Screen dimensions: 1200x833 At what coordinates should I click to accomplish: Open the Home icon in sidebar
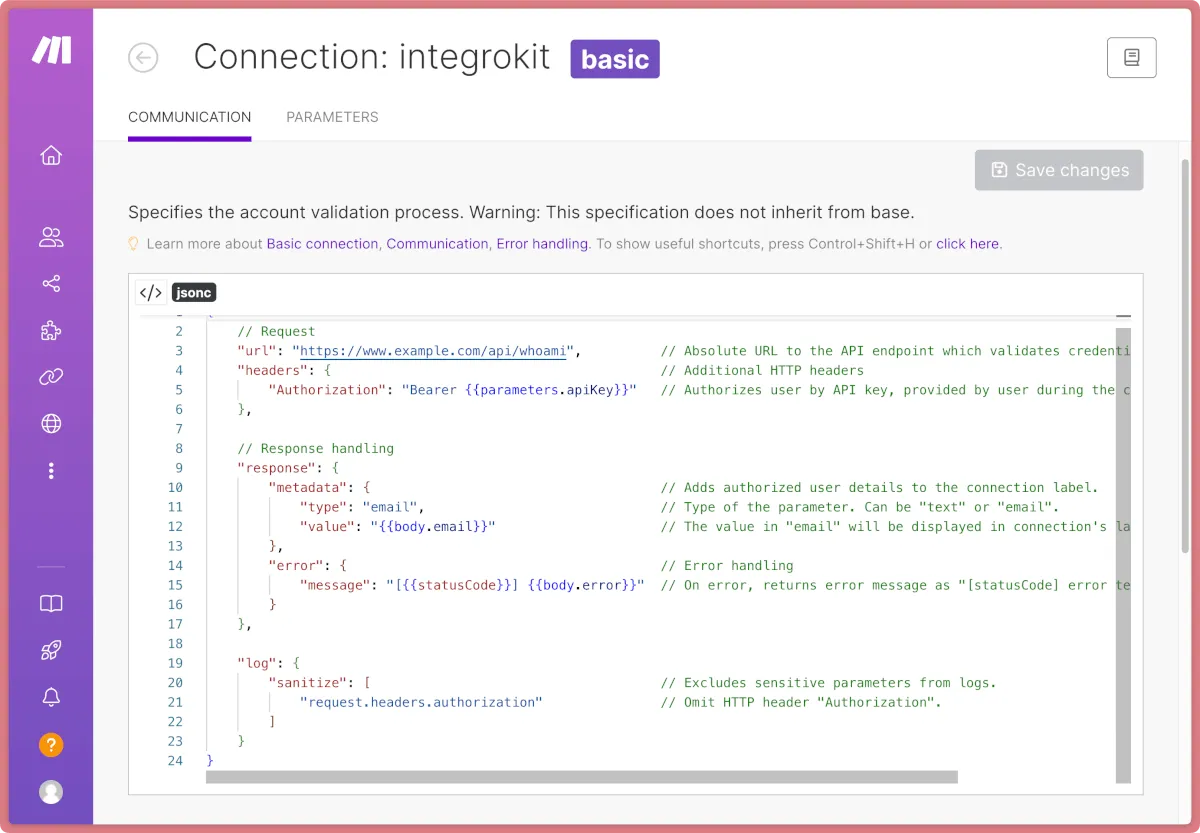[x=51, y=155]
